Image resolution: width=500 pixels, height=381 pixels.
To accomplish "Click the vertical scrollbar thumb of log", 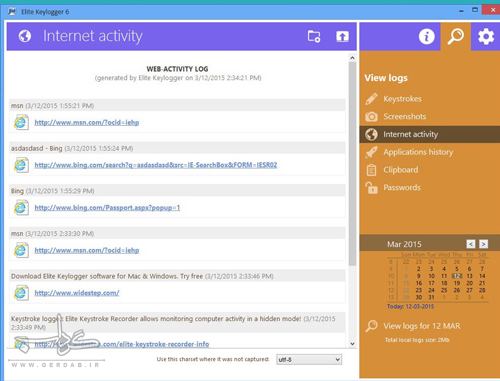I will point(352,164).
